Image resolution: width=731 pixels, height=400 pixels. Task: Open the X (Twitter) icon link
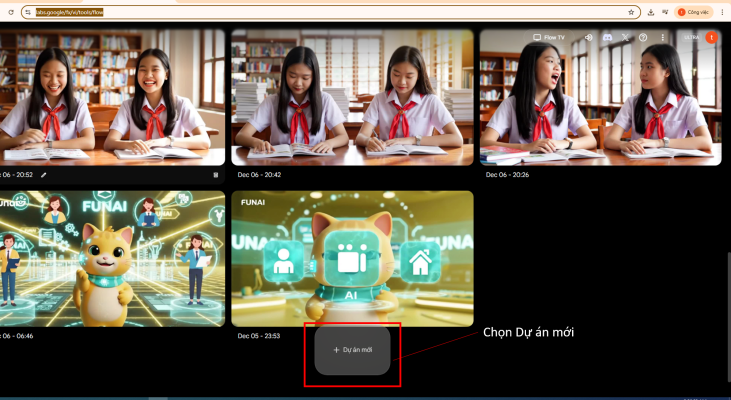coord(625,37)
